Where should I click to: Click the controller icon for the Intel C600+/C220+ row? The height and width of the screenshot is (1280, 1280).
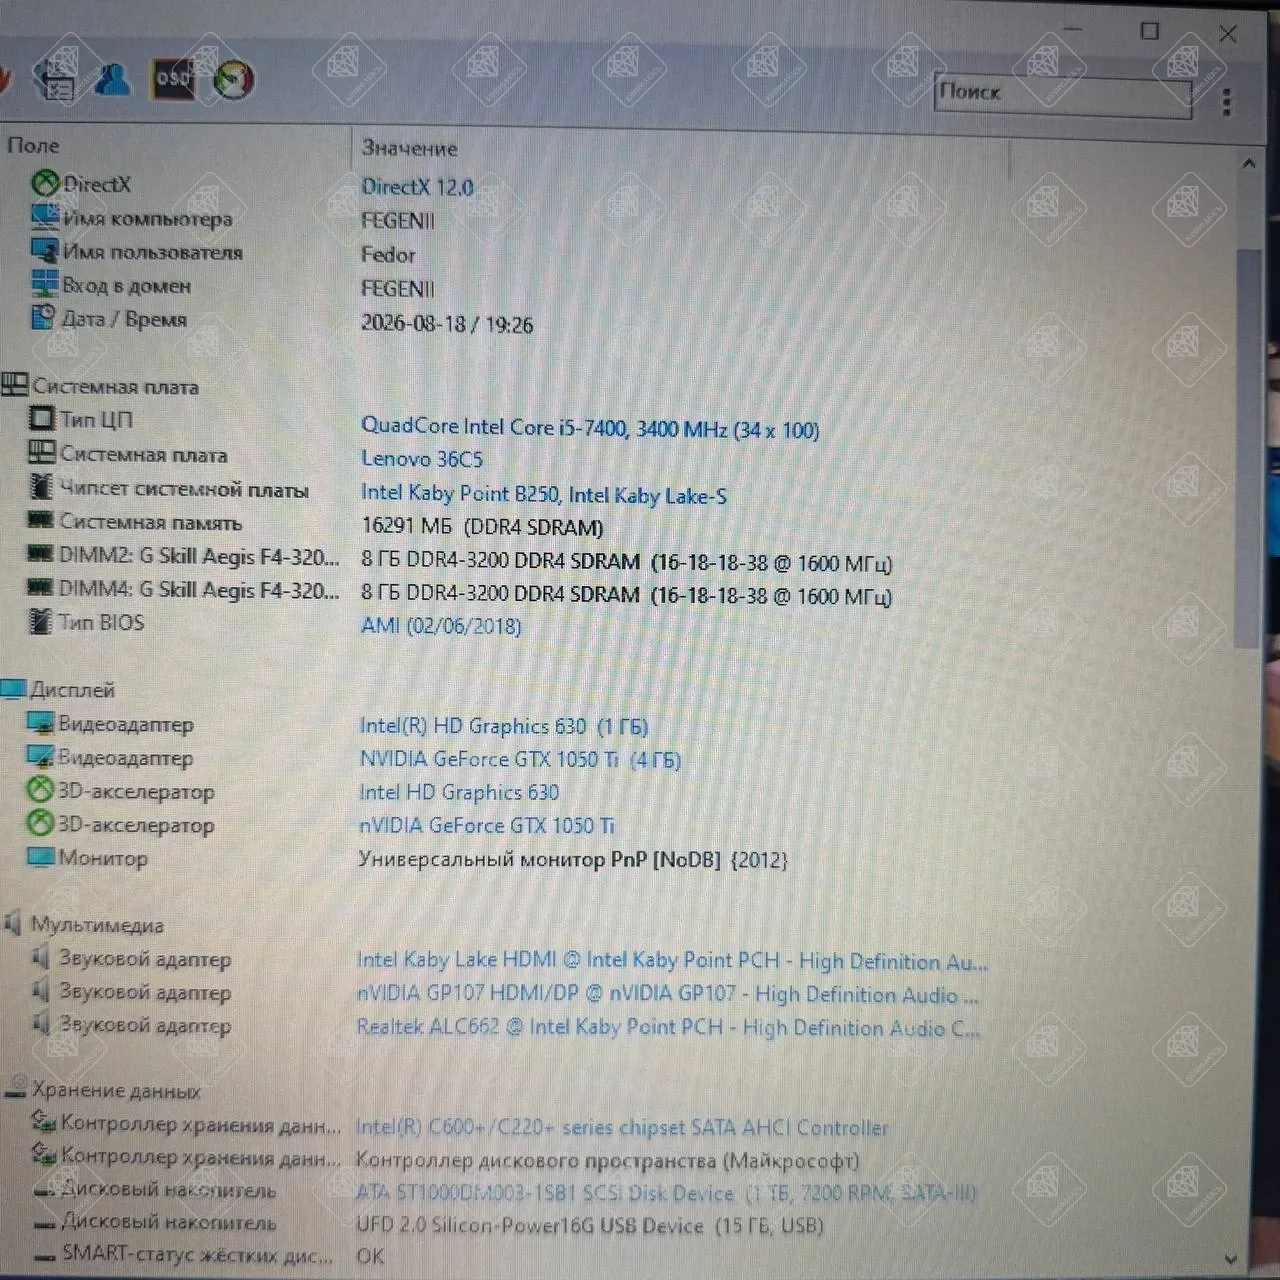(43, 1122)
